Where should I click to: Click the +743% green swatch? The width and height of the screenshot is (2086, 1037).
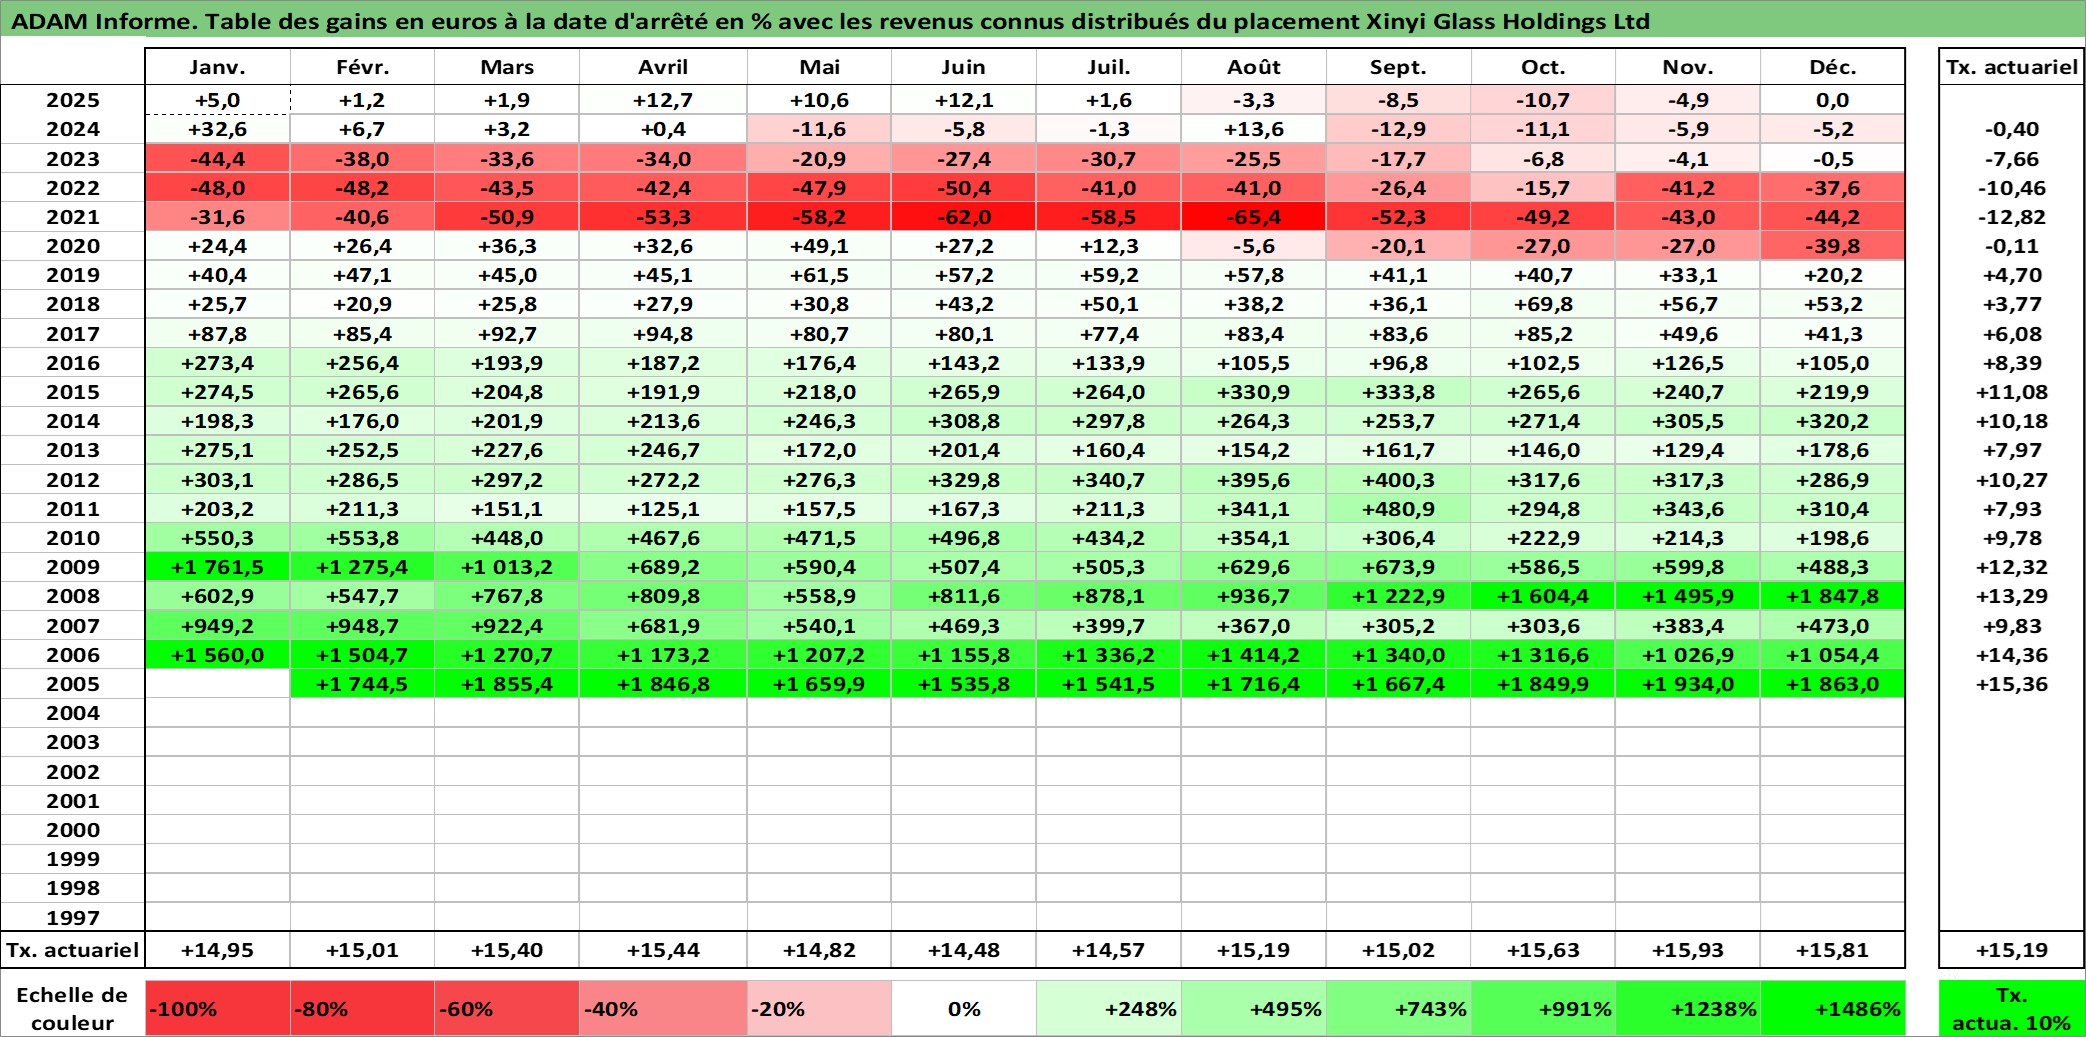coord(1398,1008)
